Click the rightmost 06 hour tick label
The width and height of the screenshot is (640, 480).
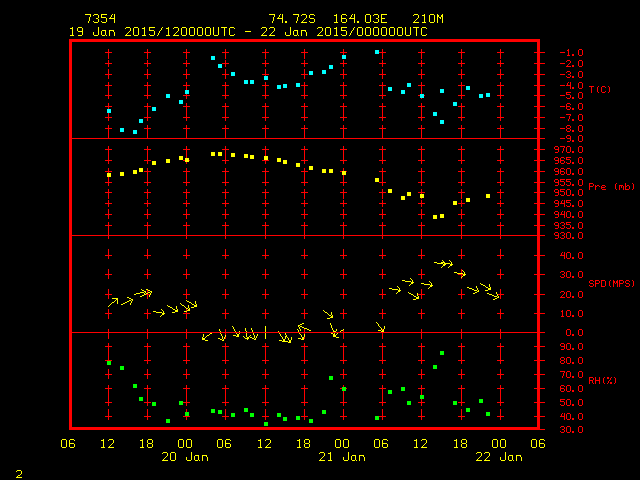pos(537,444)
